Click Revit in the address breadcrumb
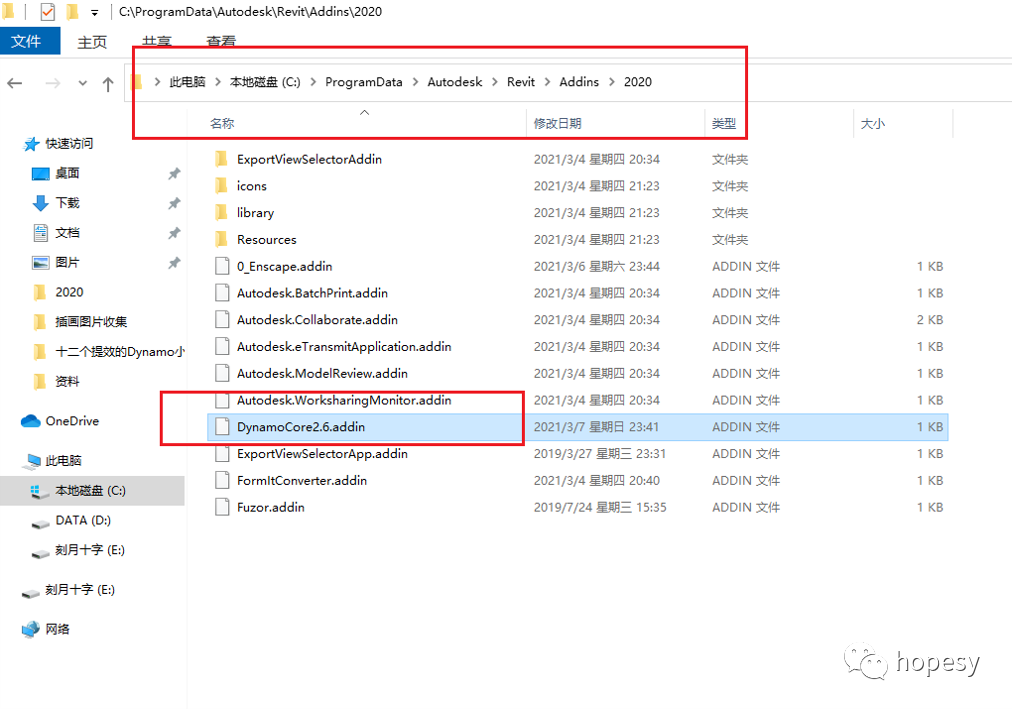 521,82
